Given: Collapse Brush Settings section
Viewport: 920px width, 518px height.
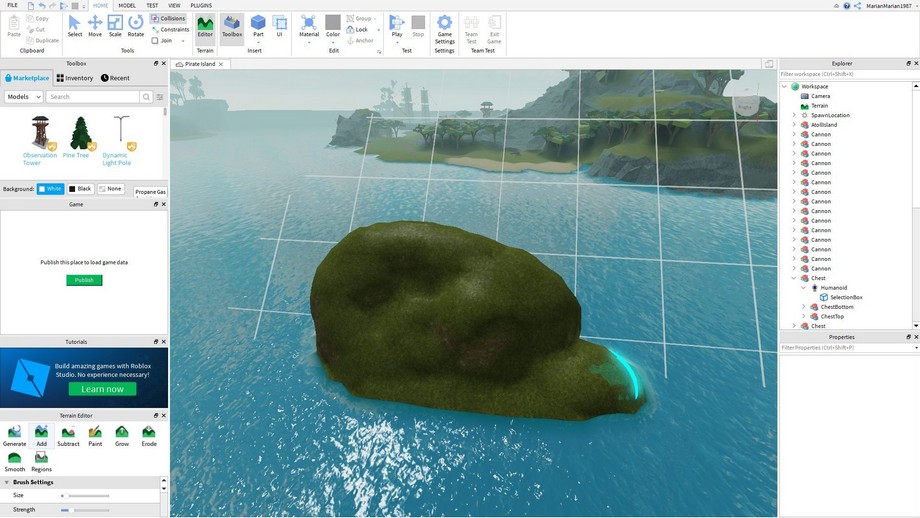Looking at the screenshot, I should pos(6,482).
